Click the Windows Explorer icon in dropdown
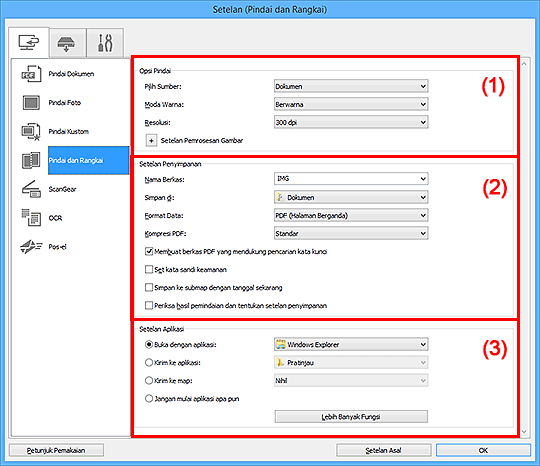The height and width of the screenshot is (466, 540). [281, 344]
